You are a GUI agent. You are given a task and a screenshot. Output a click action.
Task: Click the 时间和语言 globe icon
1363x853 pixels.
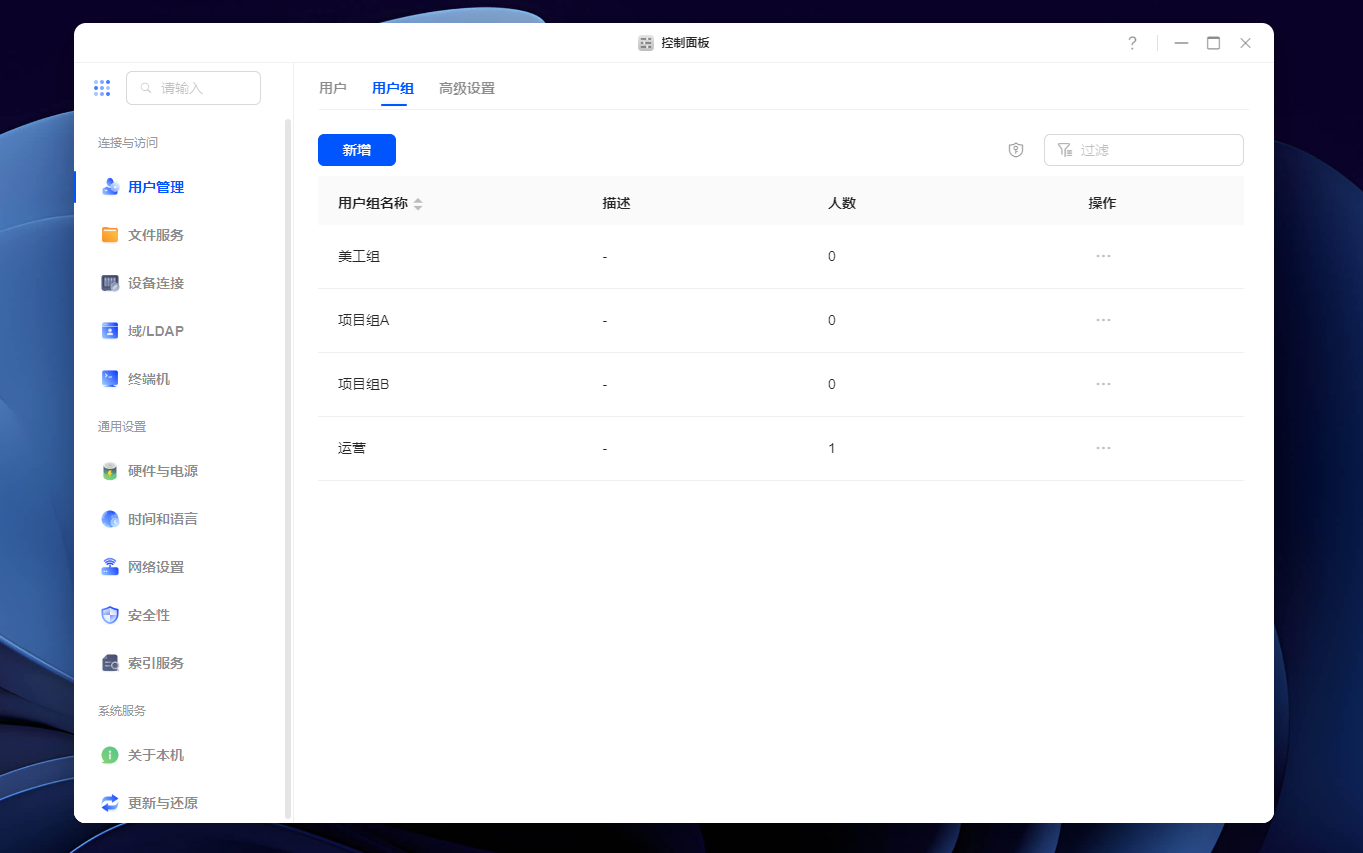(110, 519)
